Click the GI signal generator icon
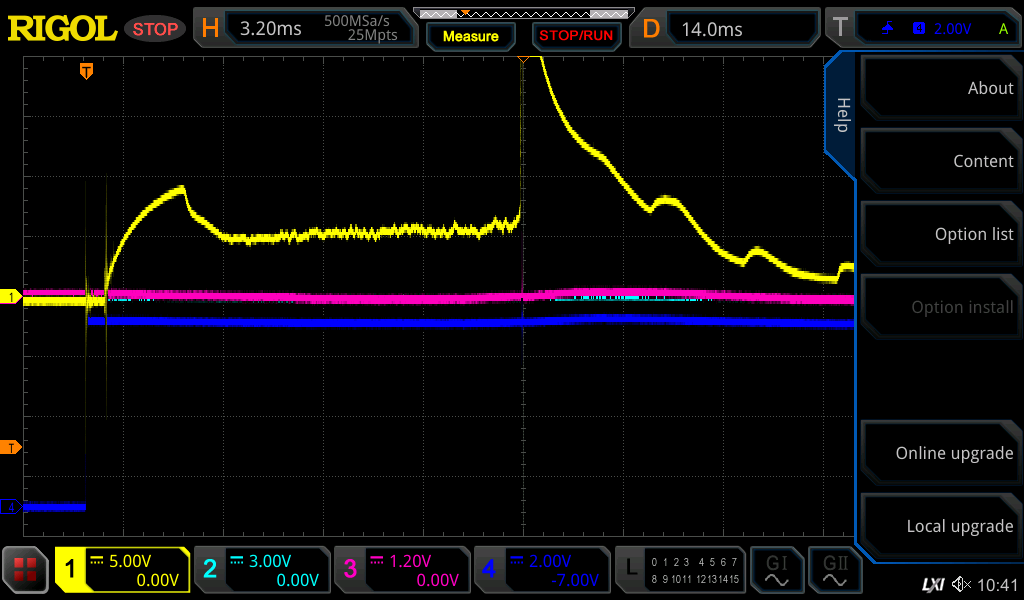The width and height of the screenshot is (1024, 600). coord(776,570)
